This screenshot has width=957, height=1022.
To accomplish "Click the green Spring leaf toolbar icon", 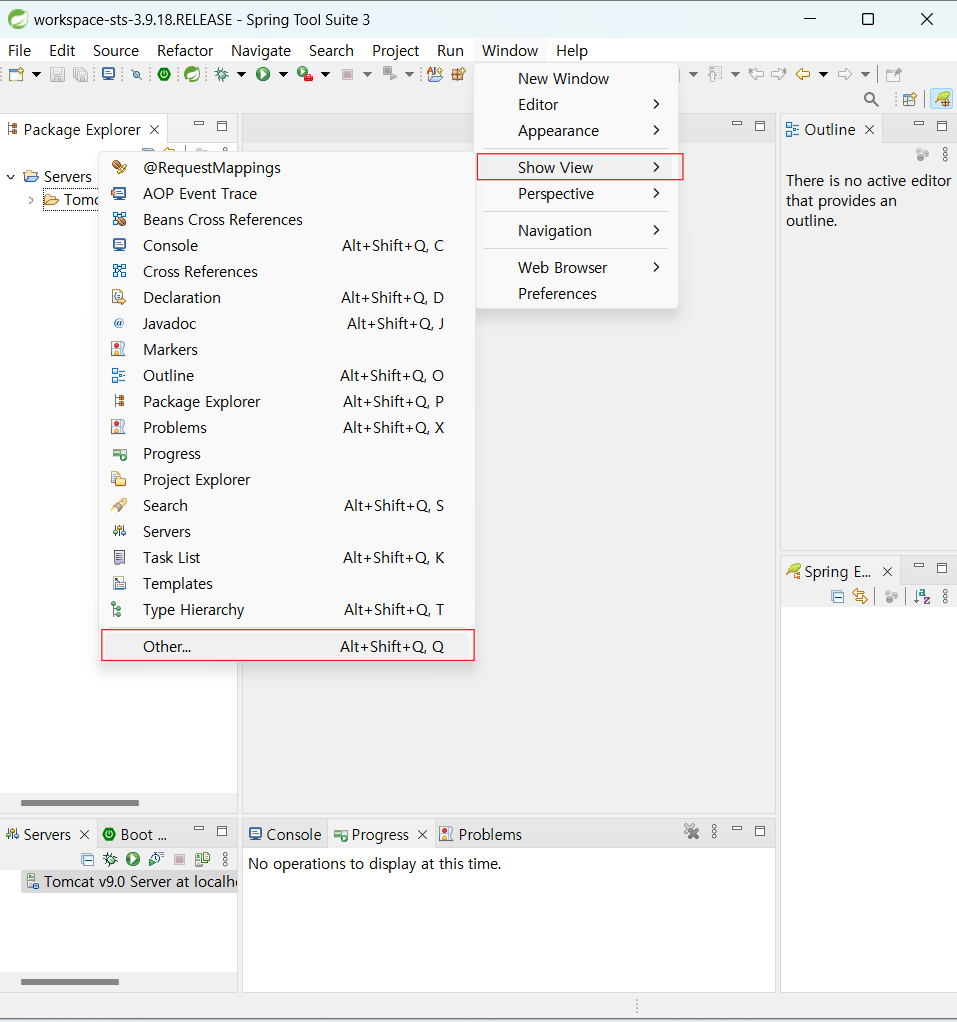I will click(x=192, y=74).
